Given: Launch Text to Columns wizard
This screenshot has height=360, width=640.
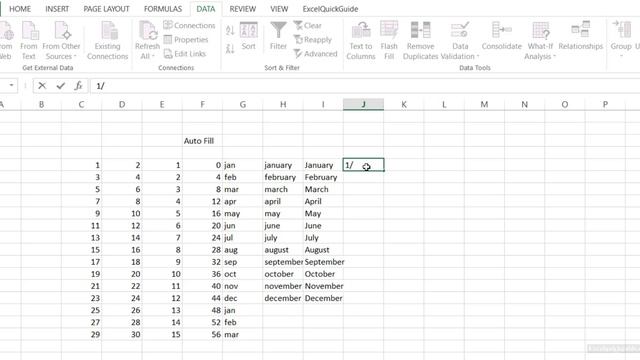Looking at the screenshot, I should coord(361,41).
